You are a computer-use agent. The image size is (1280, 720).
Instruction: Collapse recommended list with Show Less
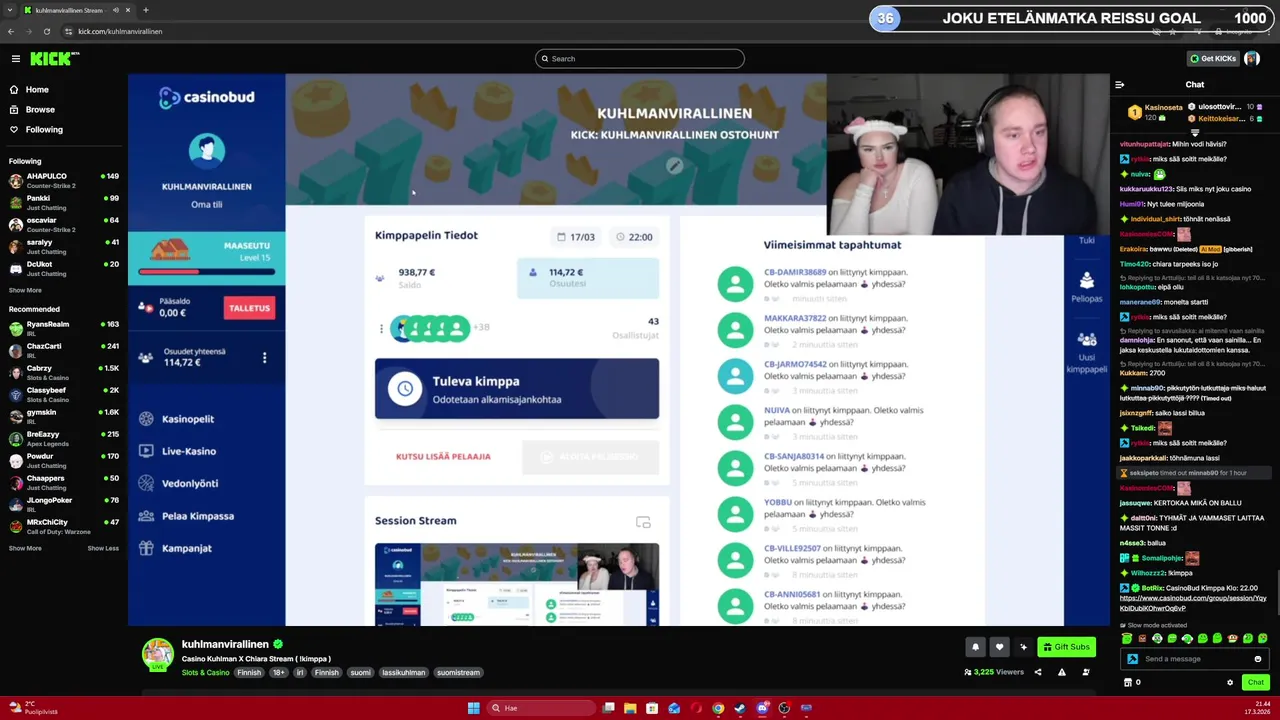(x=103, y=549)
